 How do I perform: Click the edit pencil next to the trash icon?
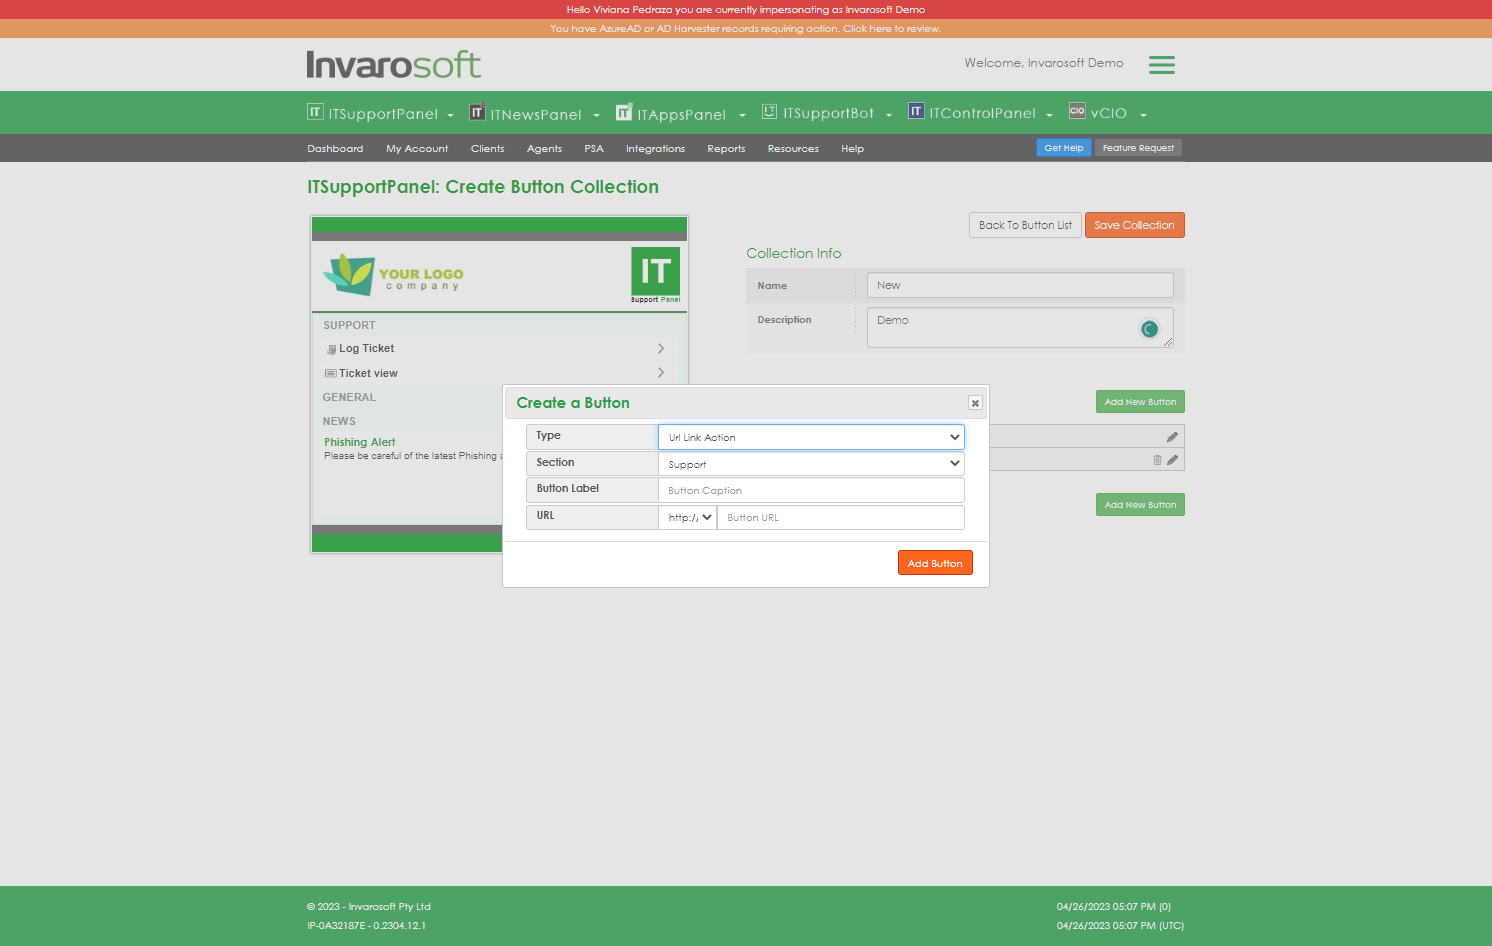tap(1172, 460)
